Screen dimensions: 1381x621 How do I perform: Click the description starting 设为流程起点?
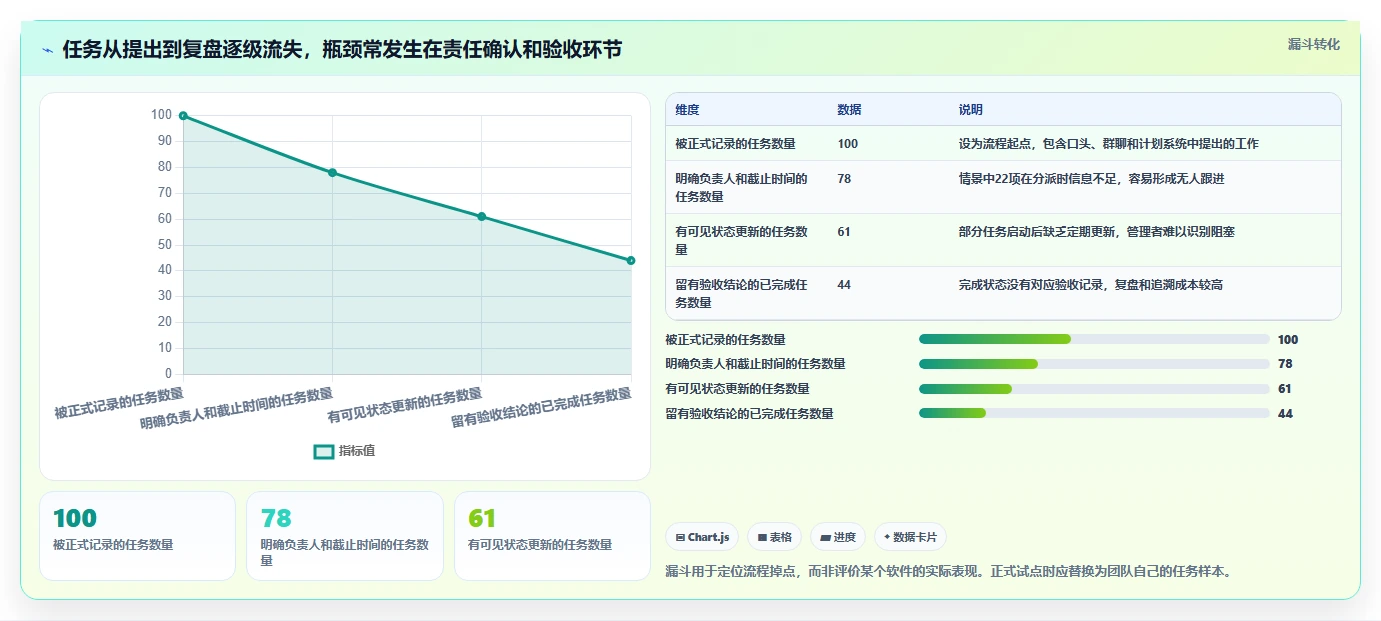click(x=1108, y=144)
